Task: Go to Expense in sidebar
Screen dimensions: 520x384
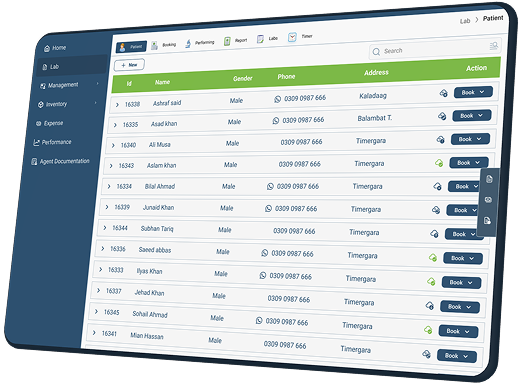Action: [x=49, y=123]
